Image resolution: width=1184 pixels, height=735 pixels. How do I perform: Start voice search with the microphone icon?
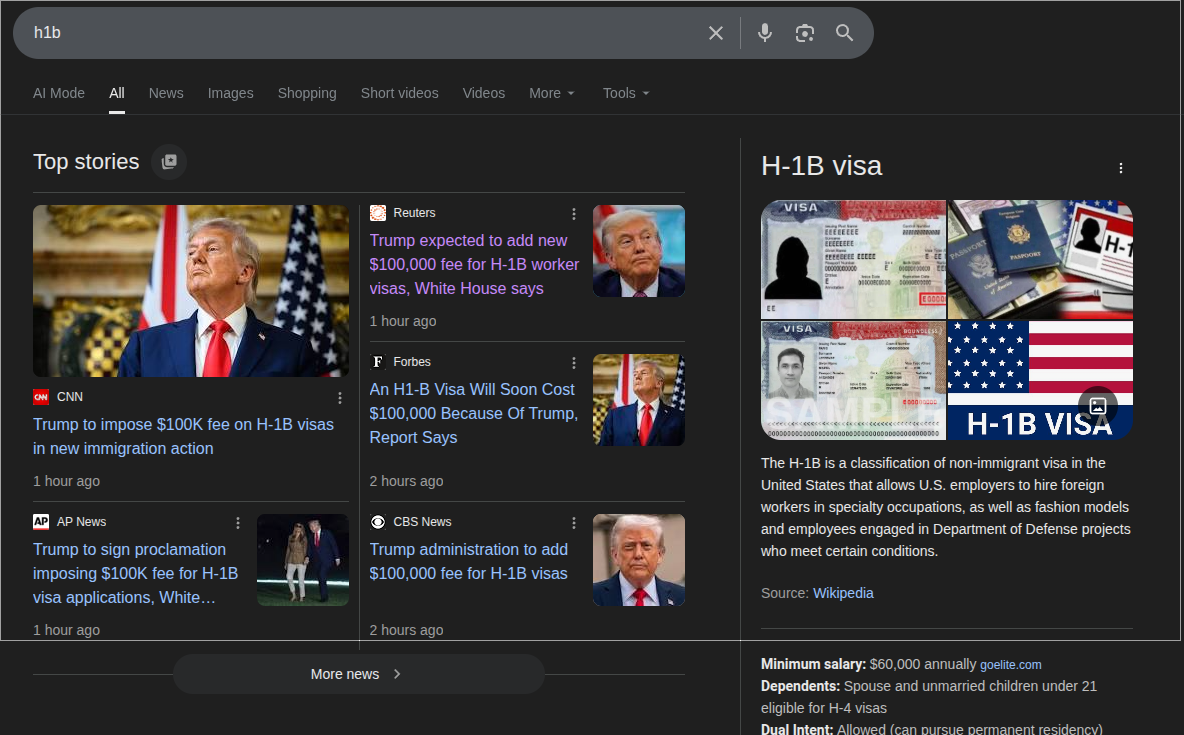pos(765,33)
